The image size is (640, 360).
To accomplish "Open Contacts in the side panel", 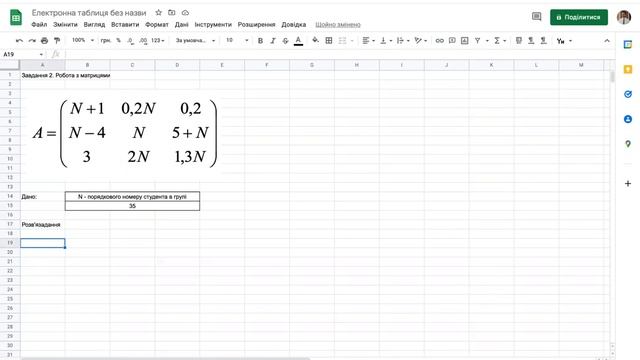I will pyautogui.click(x=628, y=119).
